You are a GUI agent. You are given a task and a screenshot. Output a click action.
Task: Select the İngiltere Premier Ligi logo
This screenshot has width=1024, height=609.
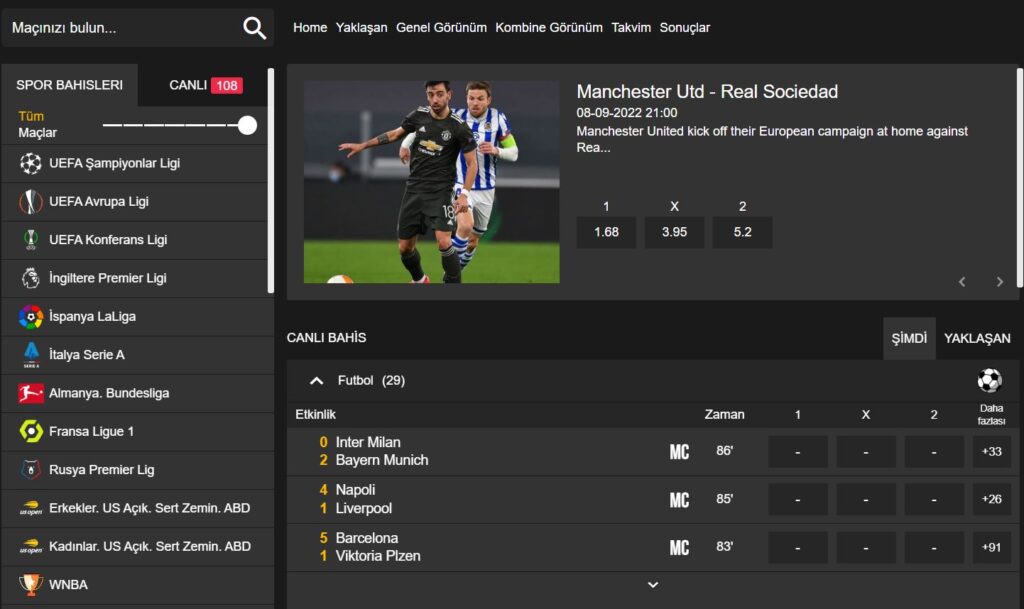[31, 278]
